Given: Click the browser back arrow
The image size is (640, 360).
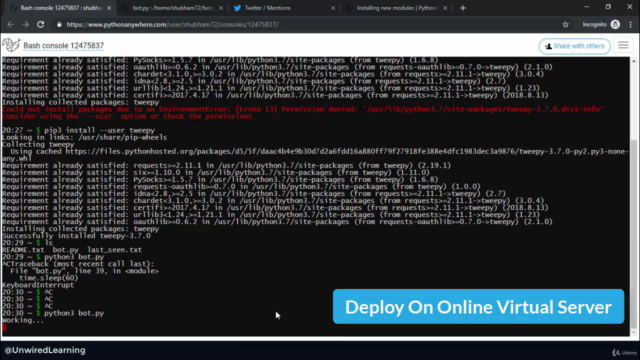Looking at the screenshot, I should 11,24.
